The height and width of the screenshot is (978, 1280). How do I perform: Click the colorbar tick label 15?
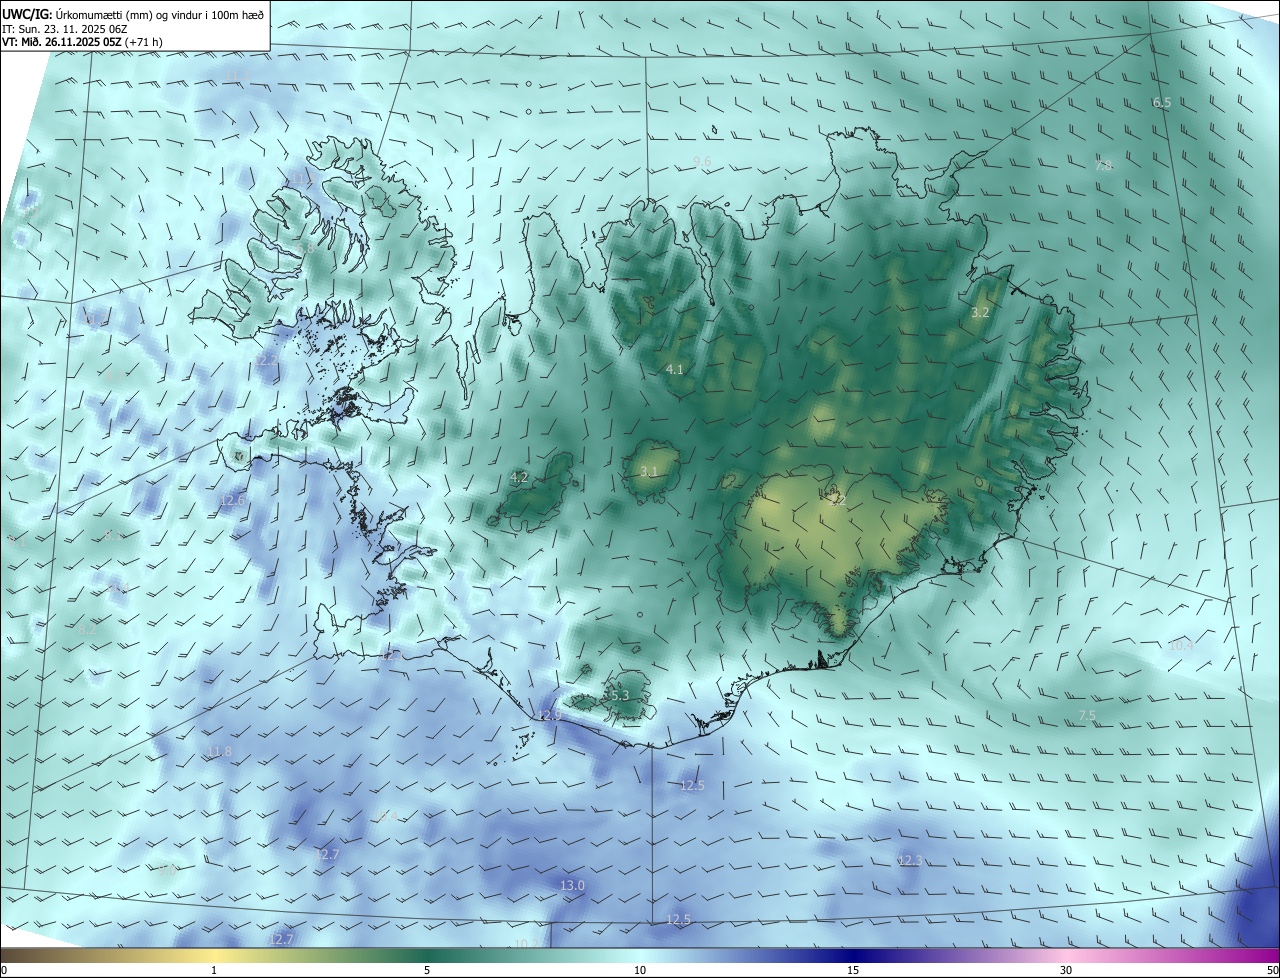click(853, 970)
